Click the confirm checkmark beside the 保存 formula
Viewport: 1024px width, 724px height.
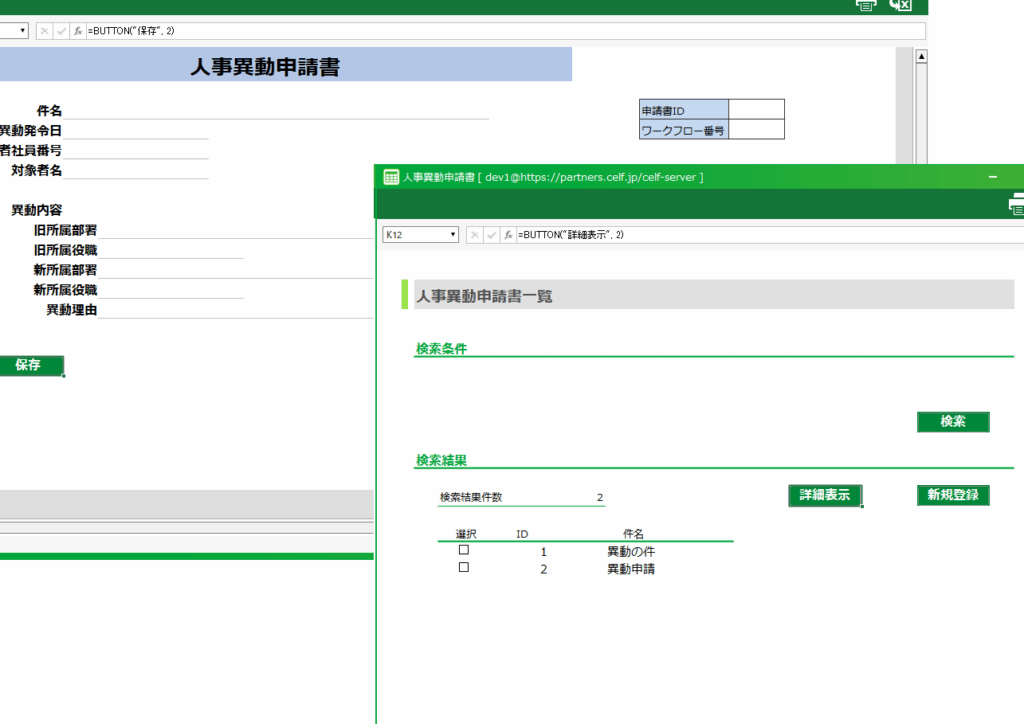click(61, 31)
